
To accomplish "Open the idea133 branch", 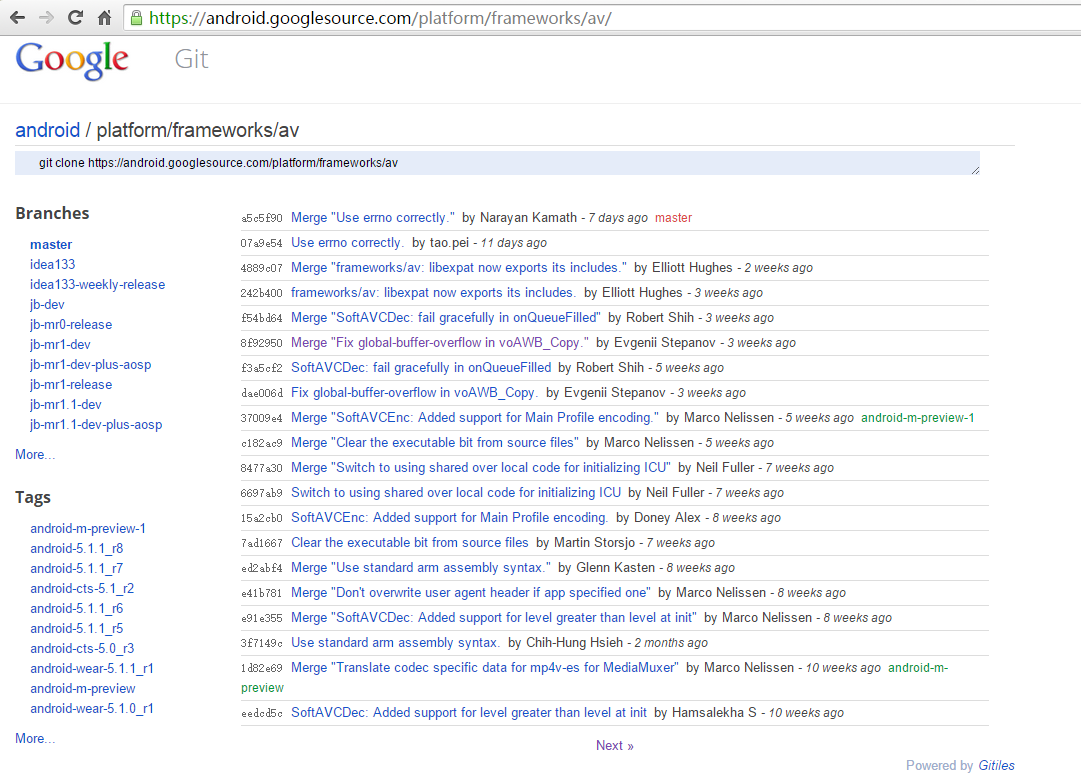I will pos(52,264).
